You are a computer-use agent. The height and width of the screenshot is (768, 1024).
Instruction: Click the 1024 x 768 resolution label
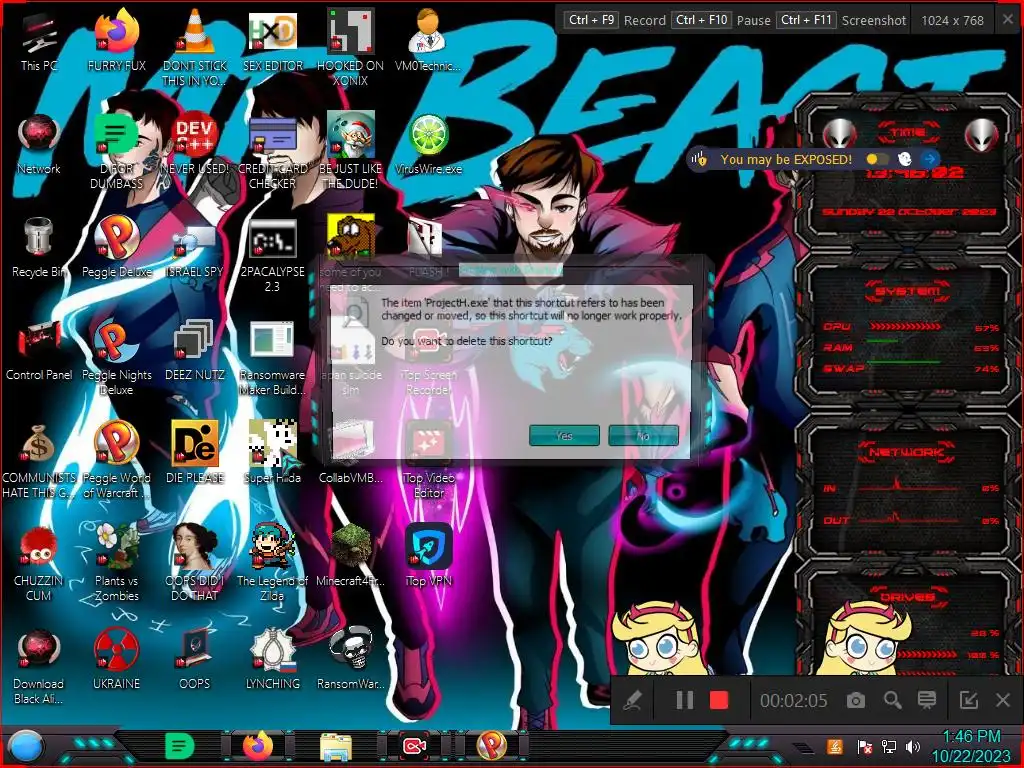[952, 20]
